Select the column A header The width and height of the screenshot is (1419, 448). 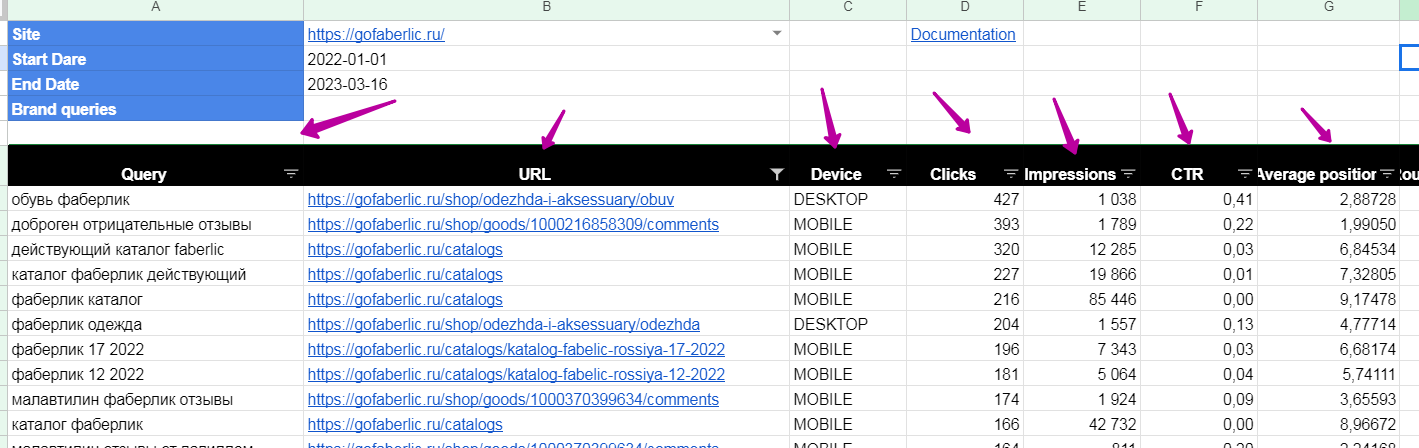155,9
